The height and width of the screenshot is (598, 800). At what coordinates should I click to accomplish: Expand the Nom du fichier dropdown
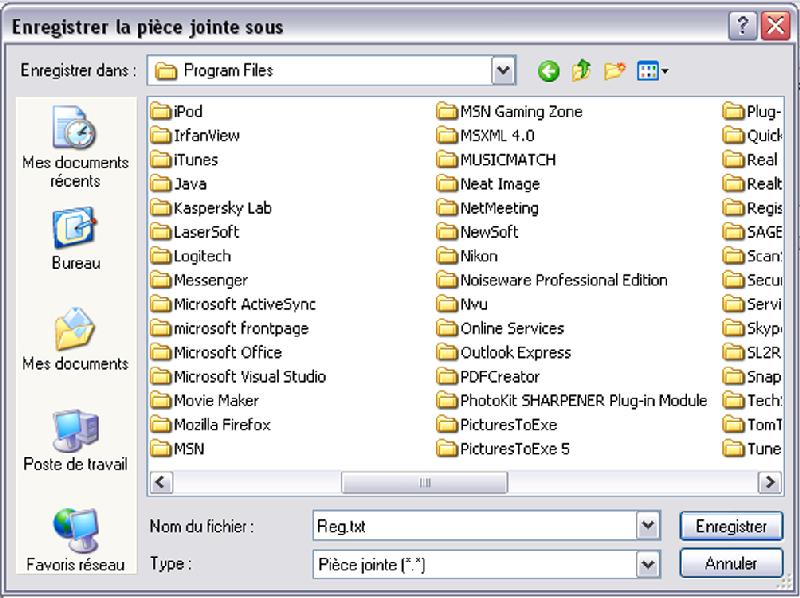648,526
